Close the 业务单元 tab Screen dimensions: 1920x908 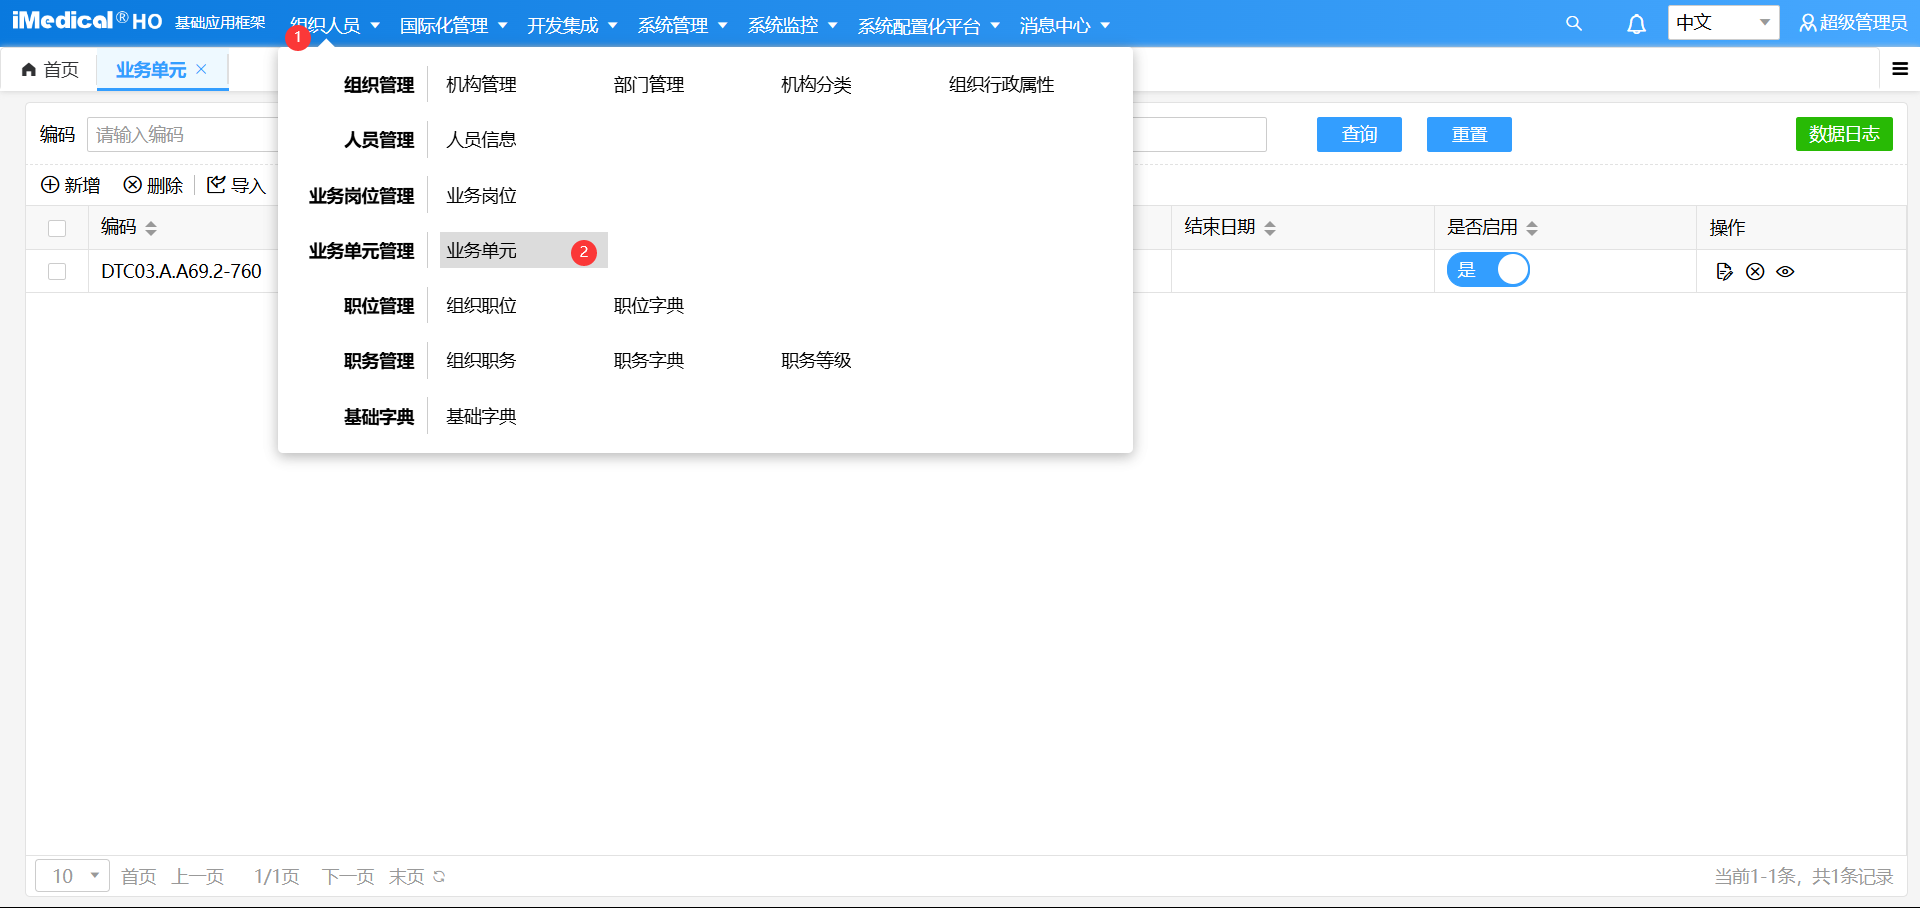(201, 69)
